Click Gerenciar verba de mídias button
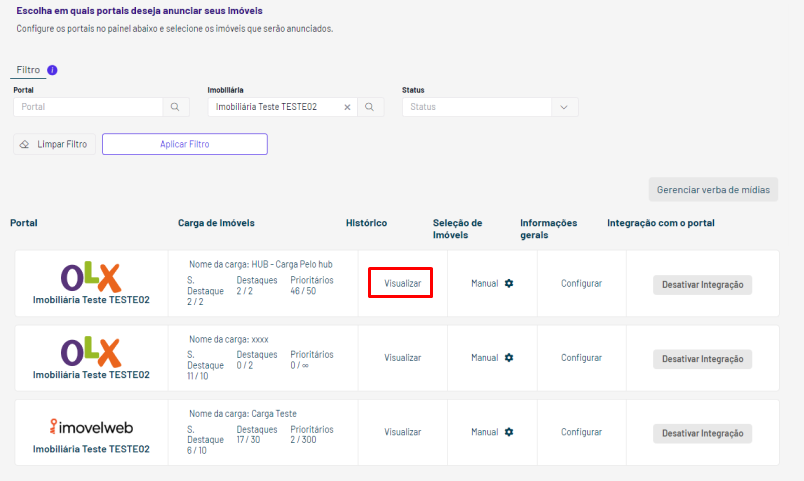804x481 pixels. click(x=713, y=190)
